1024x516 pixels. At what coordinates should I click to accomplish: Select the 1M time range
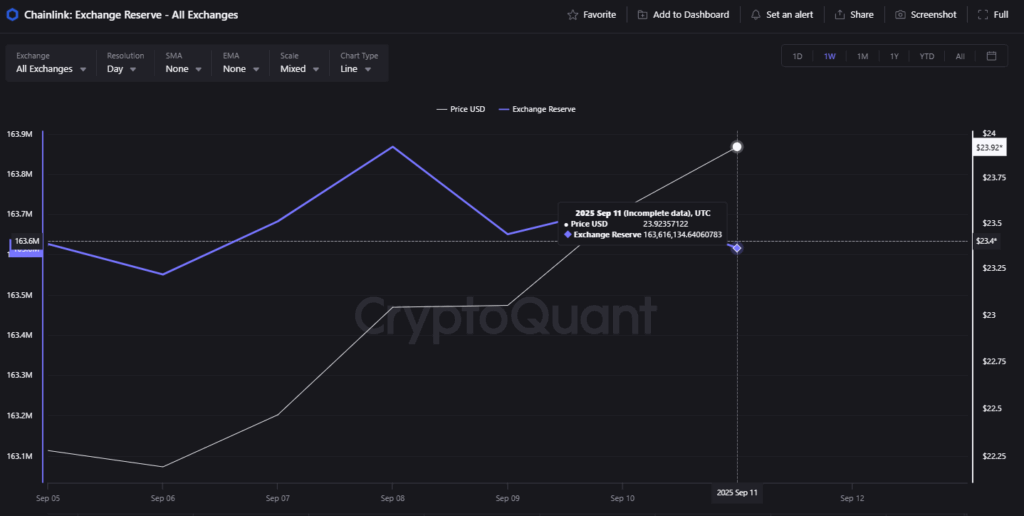click(x=862, y=56)
